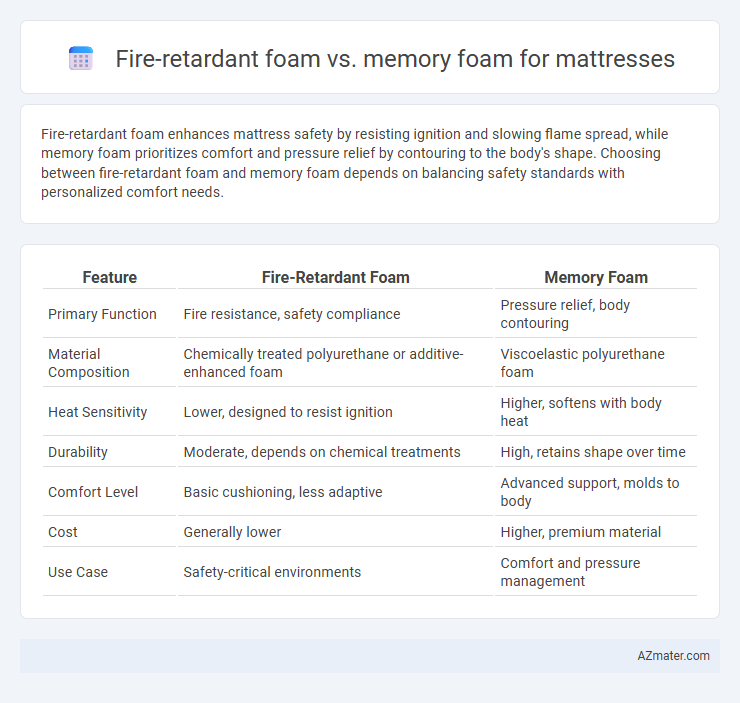Select the 'Heat Sensitivity' row label

(98, 412)
